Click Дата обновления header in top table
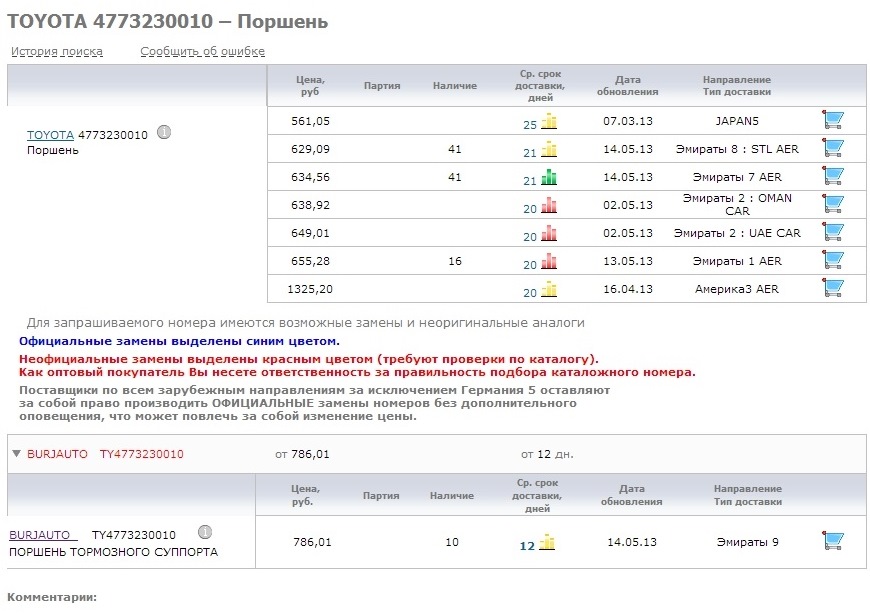The width and height of the screenshot is (870, 614). (628, 85)
